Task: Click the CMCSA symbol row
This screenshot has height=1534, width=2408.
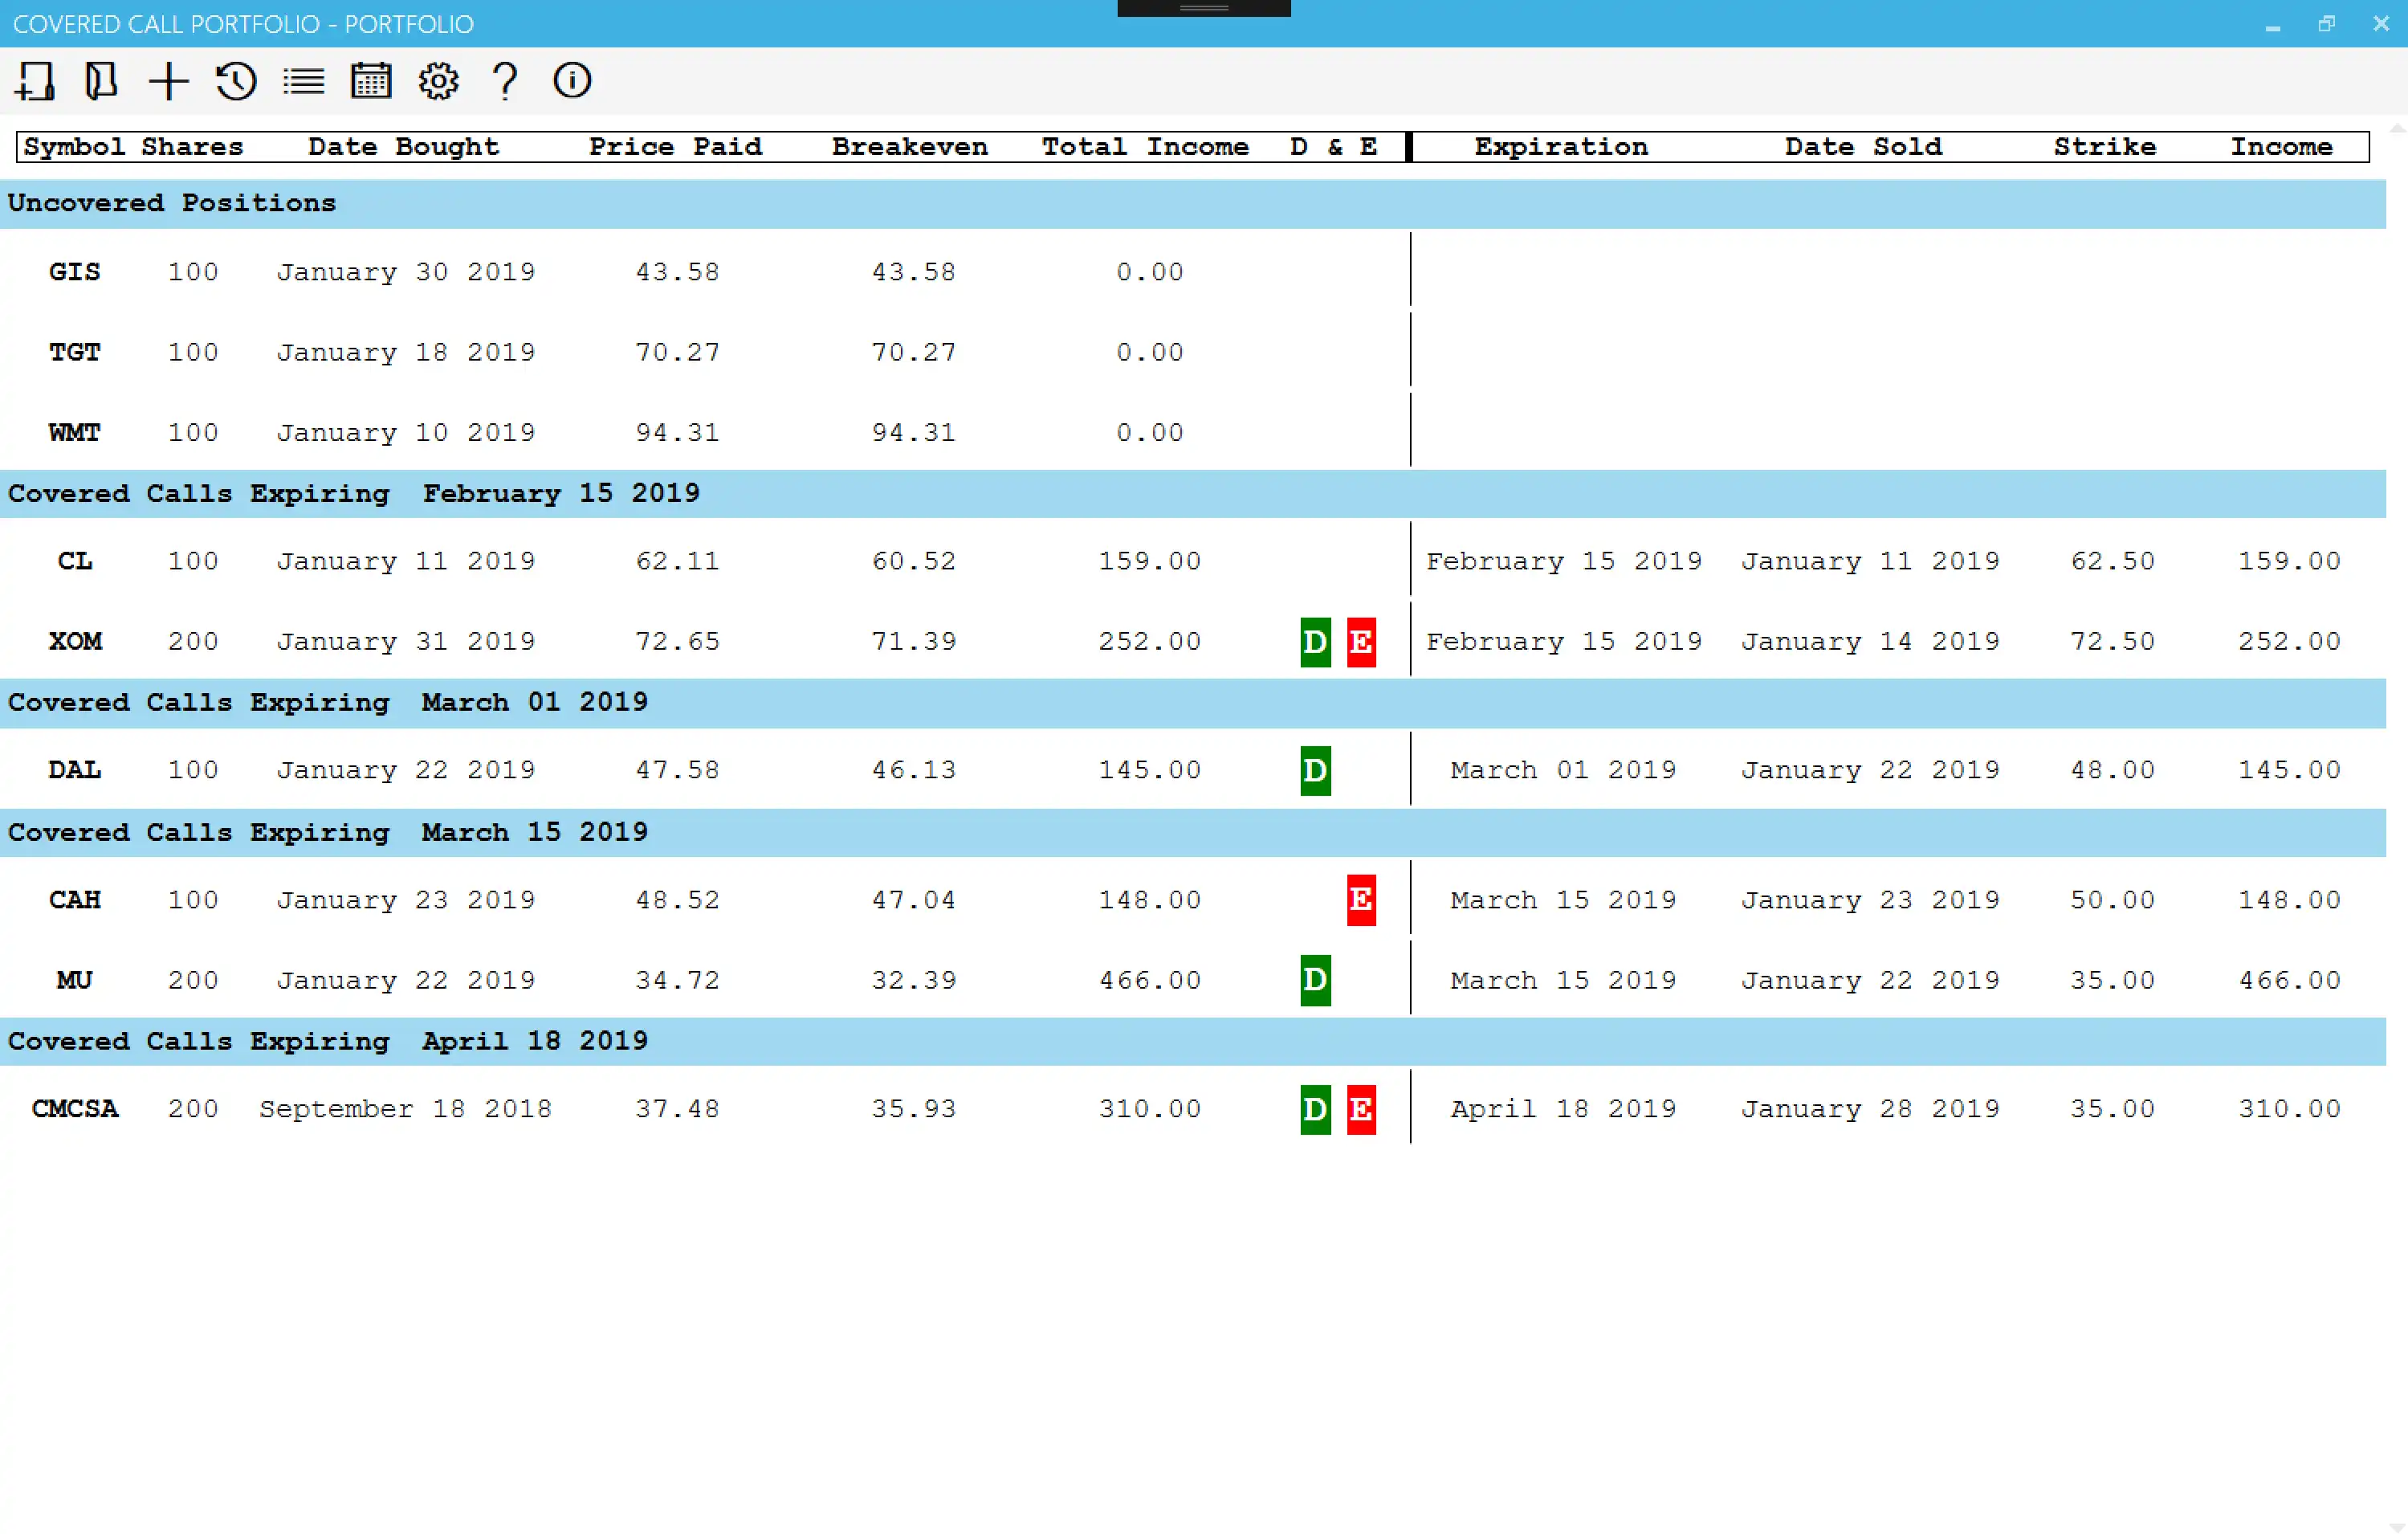Action: (x=74, y=1109)
